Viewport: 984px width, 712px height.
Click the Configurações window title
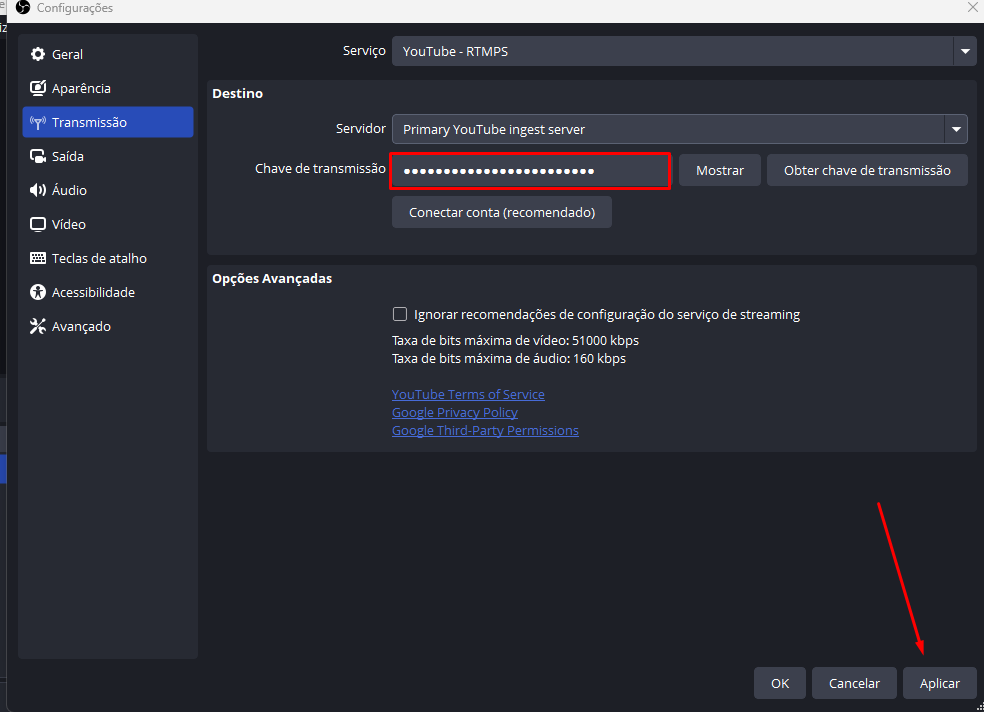pyautogui.click(x=75, y=8)
